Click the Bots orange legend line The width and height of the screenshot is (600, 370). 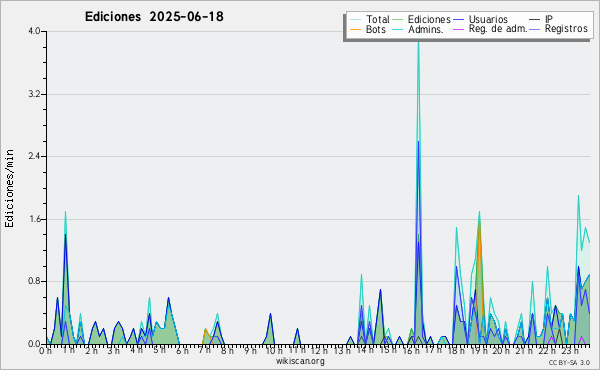[x=356, y=29]
